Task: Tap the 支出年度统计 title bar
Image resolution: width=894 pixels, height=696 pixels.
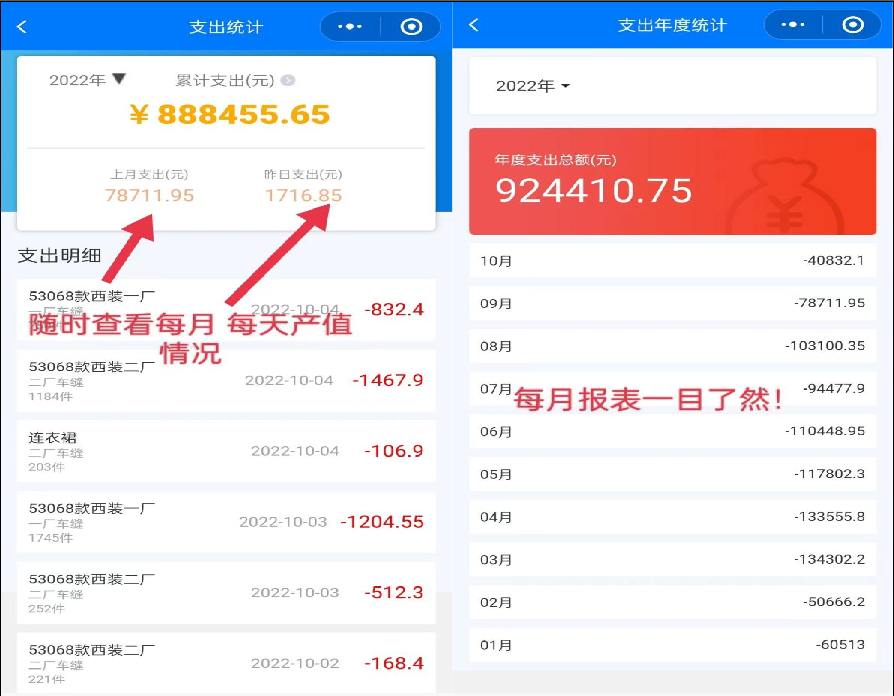Action: 673,25
